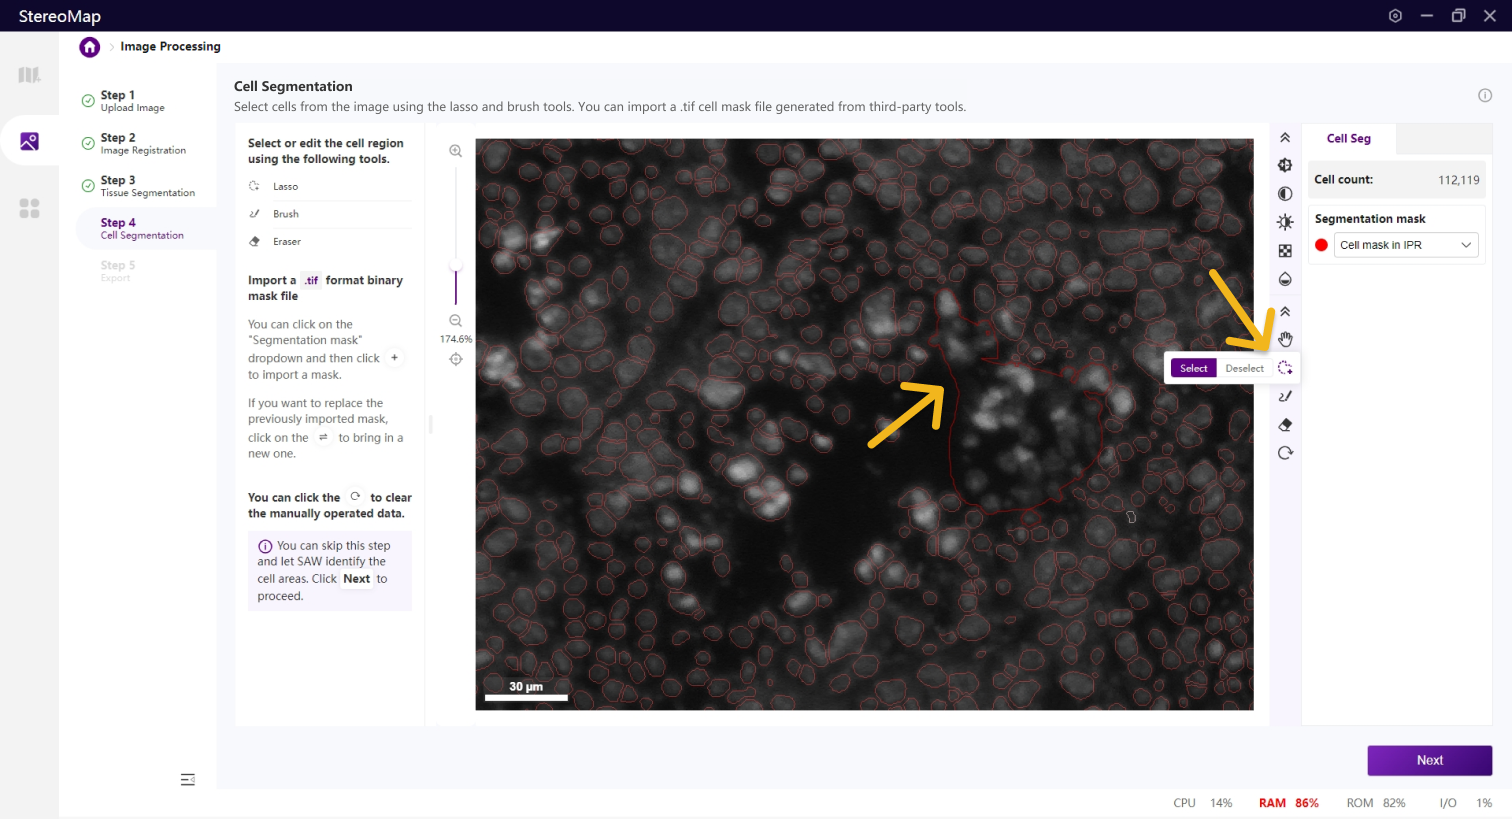
Task: Open the map viewer icon in left sidebar
Action: click(x=29, y=75)
